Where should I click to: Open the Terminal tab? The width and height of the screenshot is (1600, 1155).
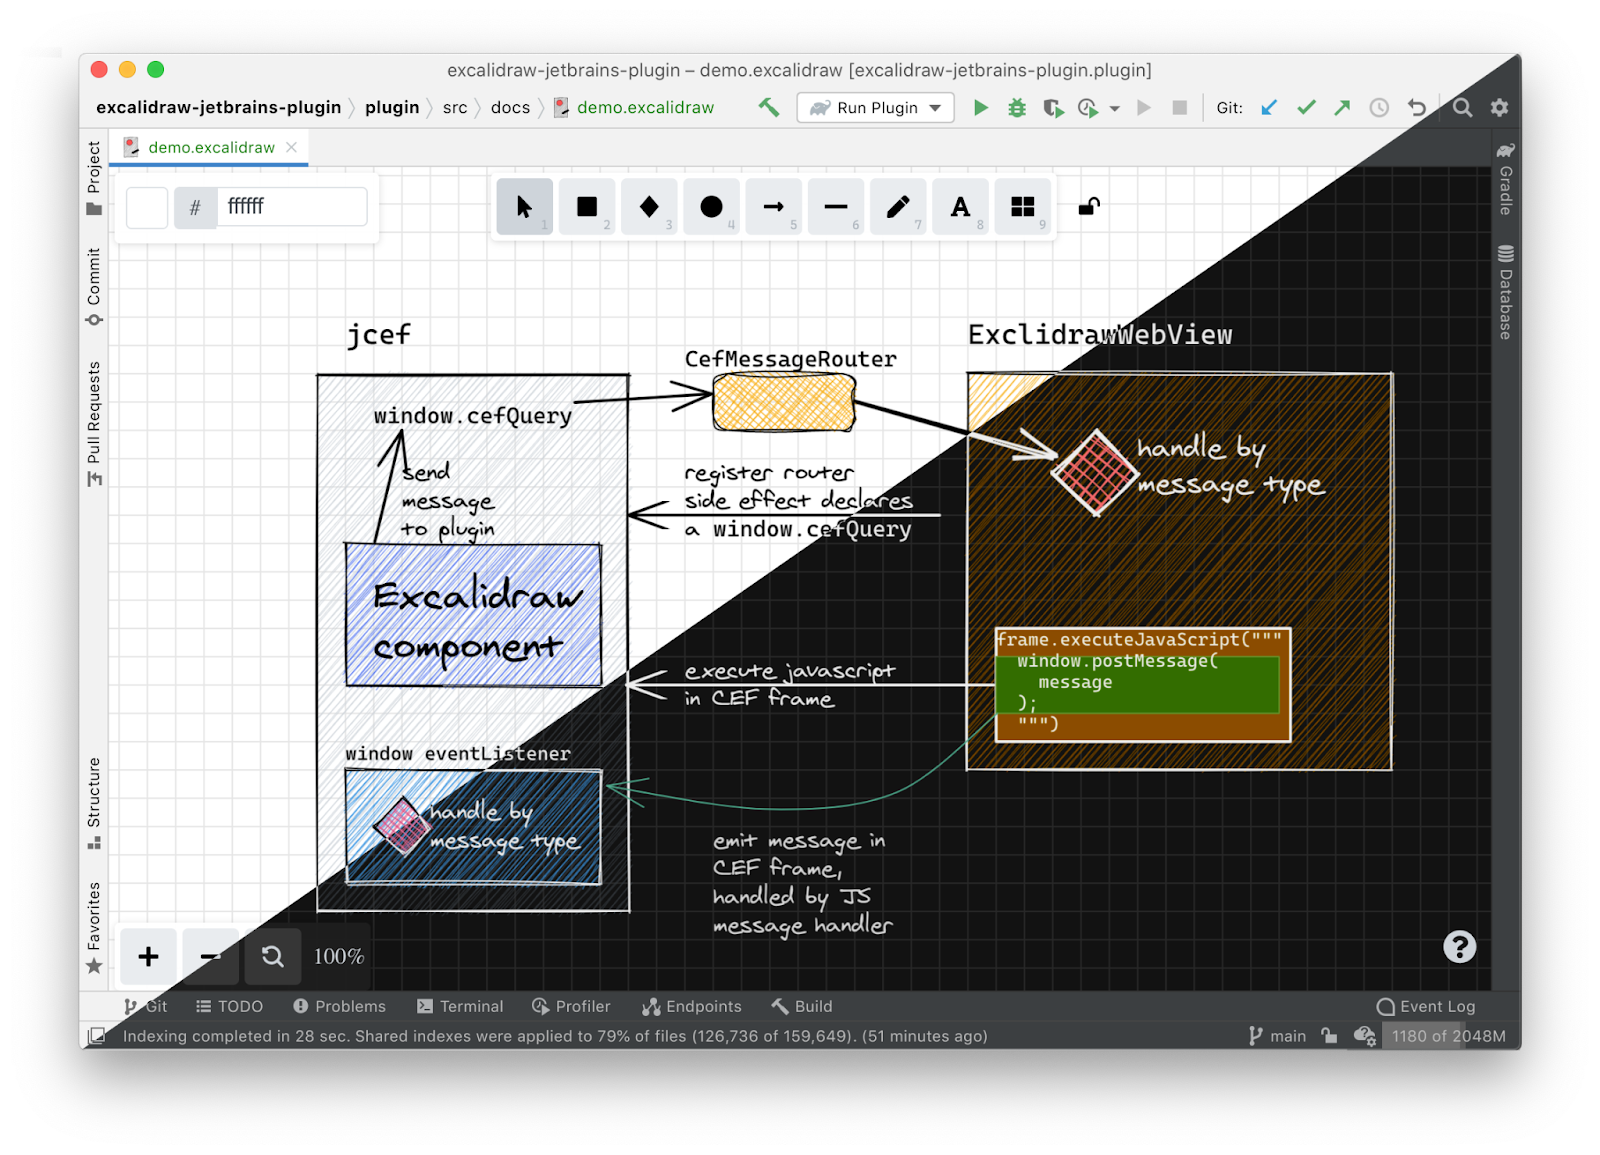point(460,1006)
